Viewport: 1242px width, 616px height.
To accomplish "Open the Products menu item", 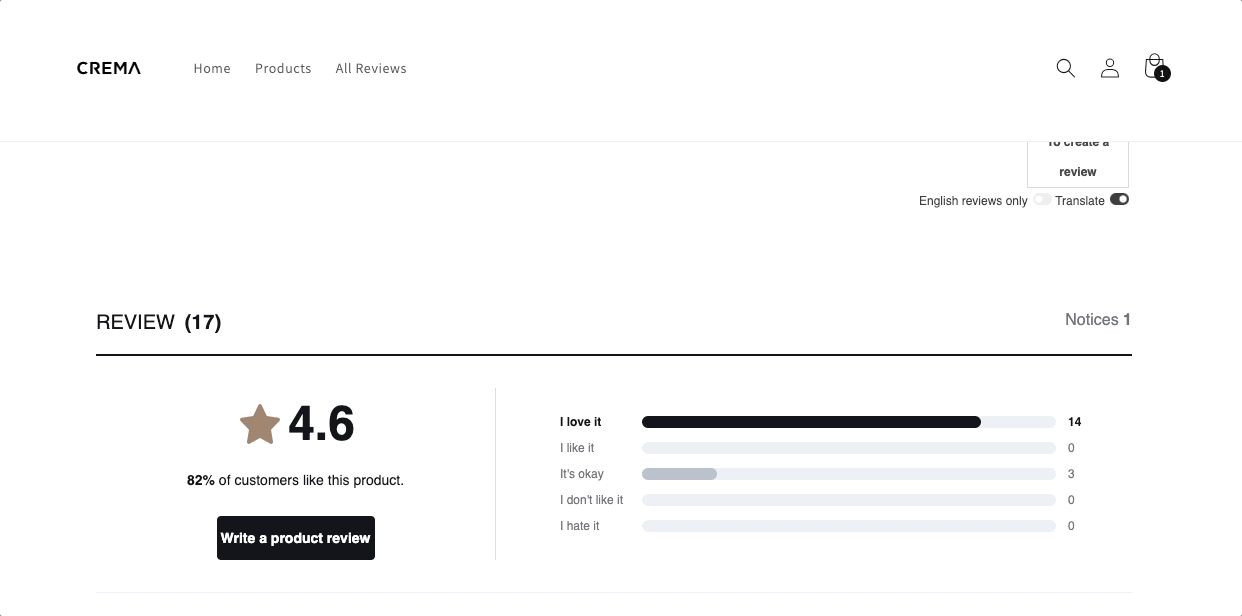I will (283, 69).
